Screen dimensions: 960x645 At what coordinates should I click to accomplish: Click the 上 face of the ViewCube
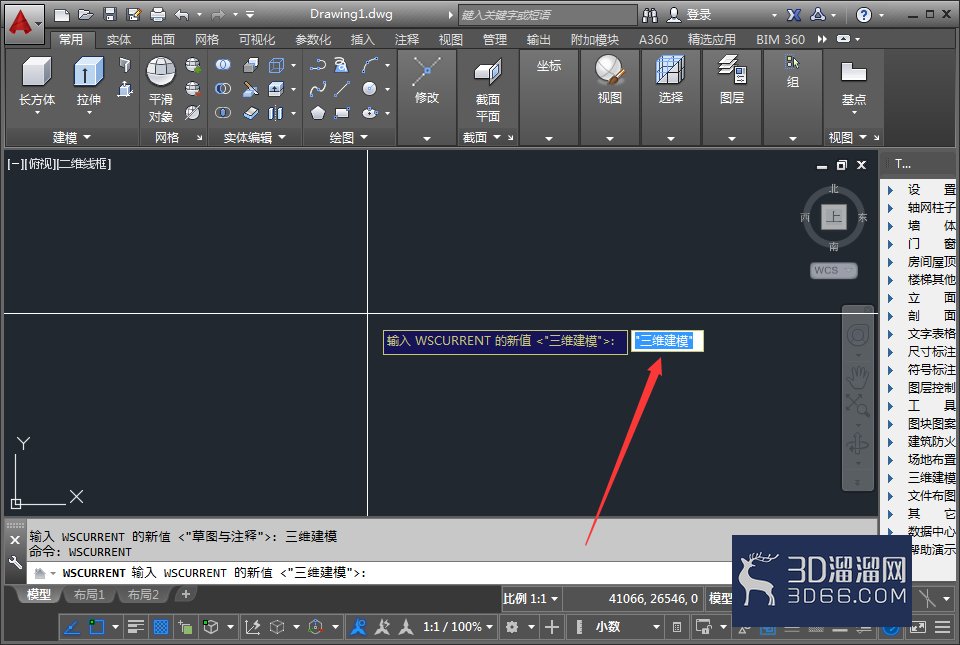tap(833, 217)
